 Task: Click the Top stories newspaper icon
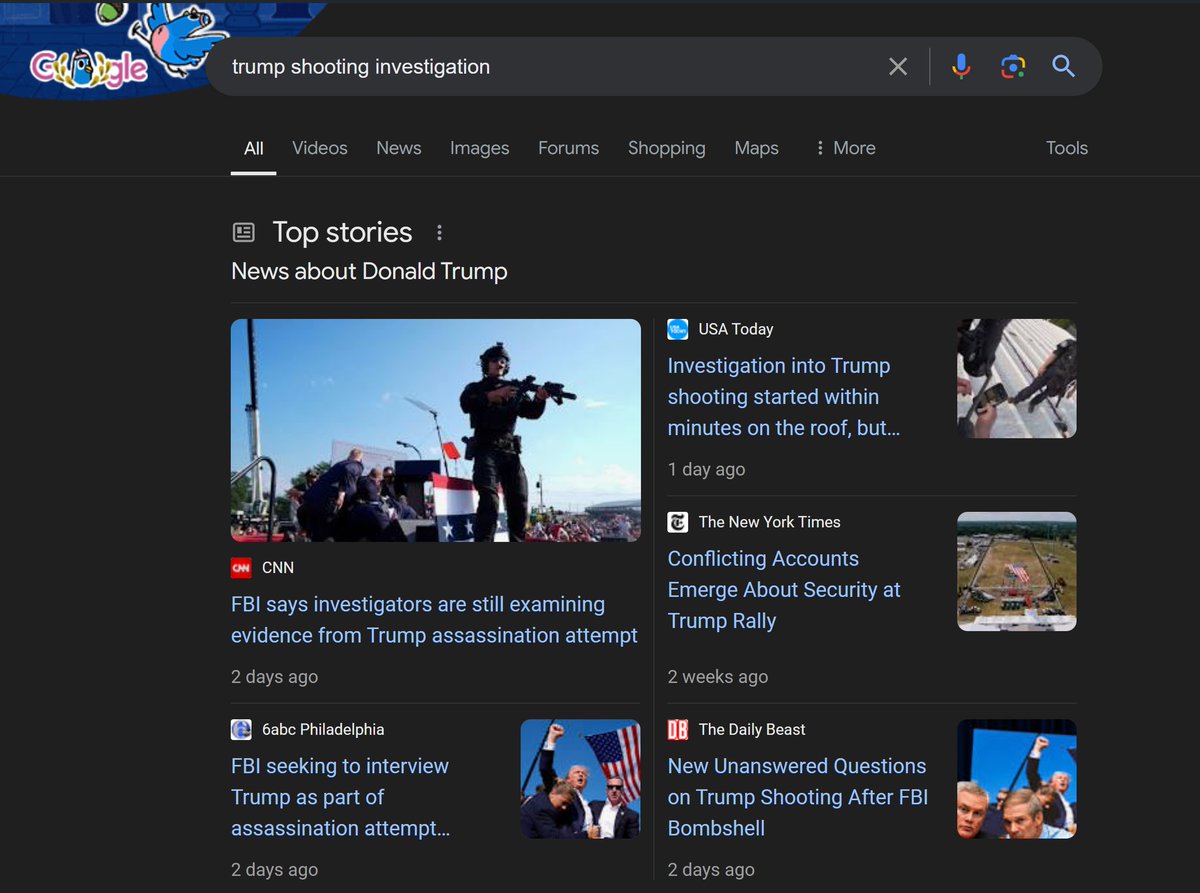(243, 233)
